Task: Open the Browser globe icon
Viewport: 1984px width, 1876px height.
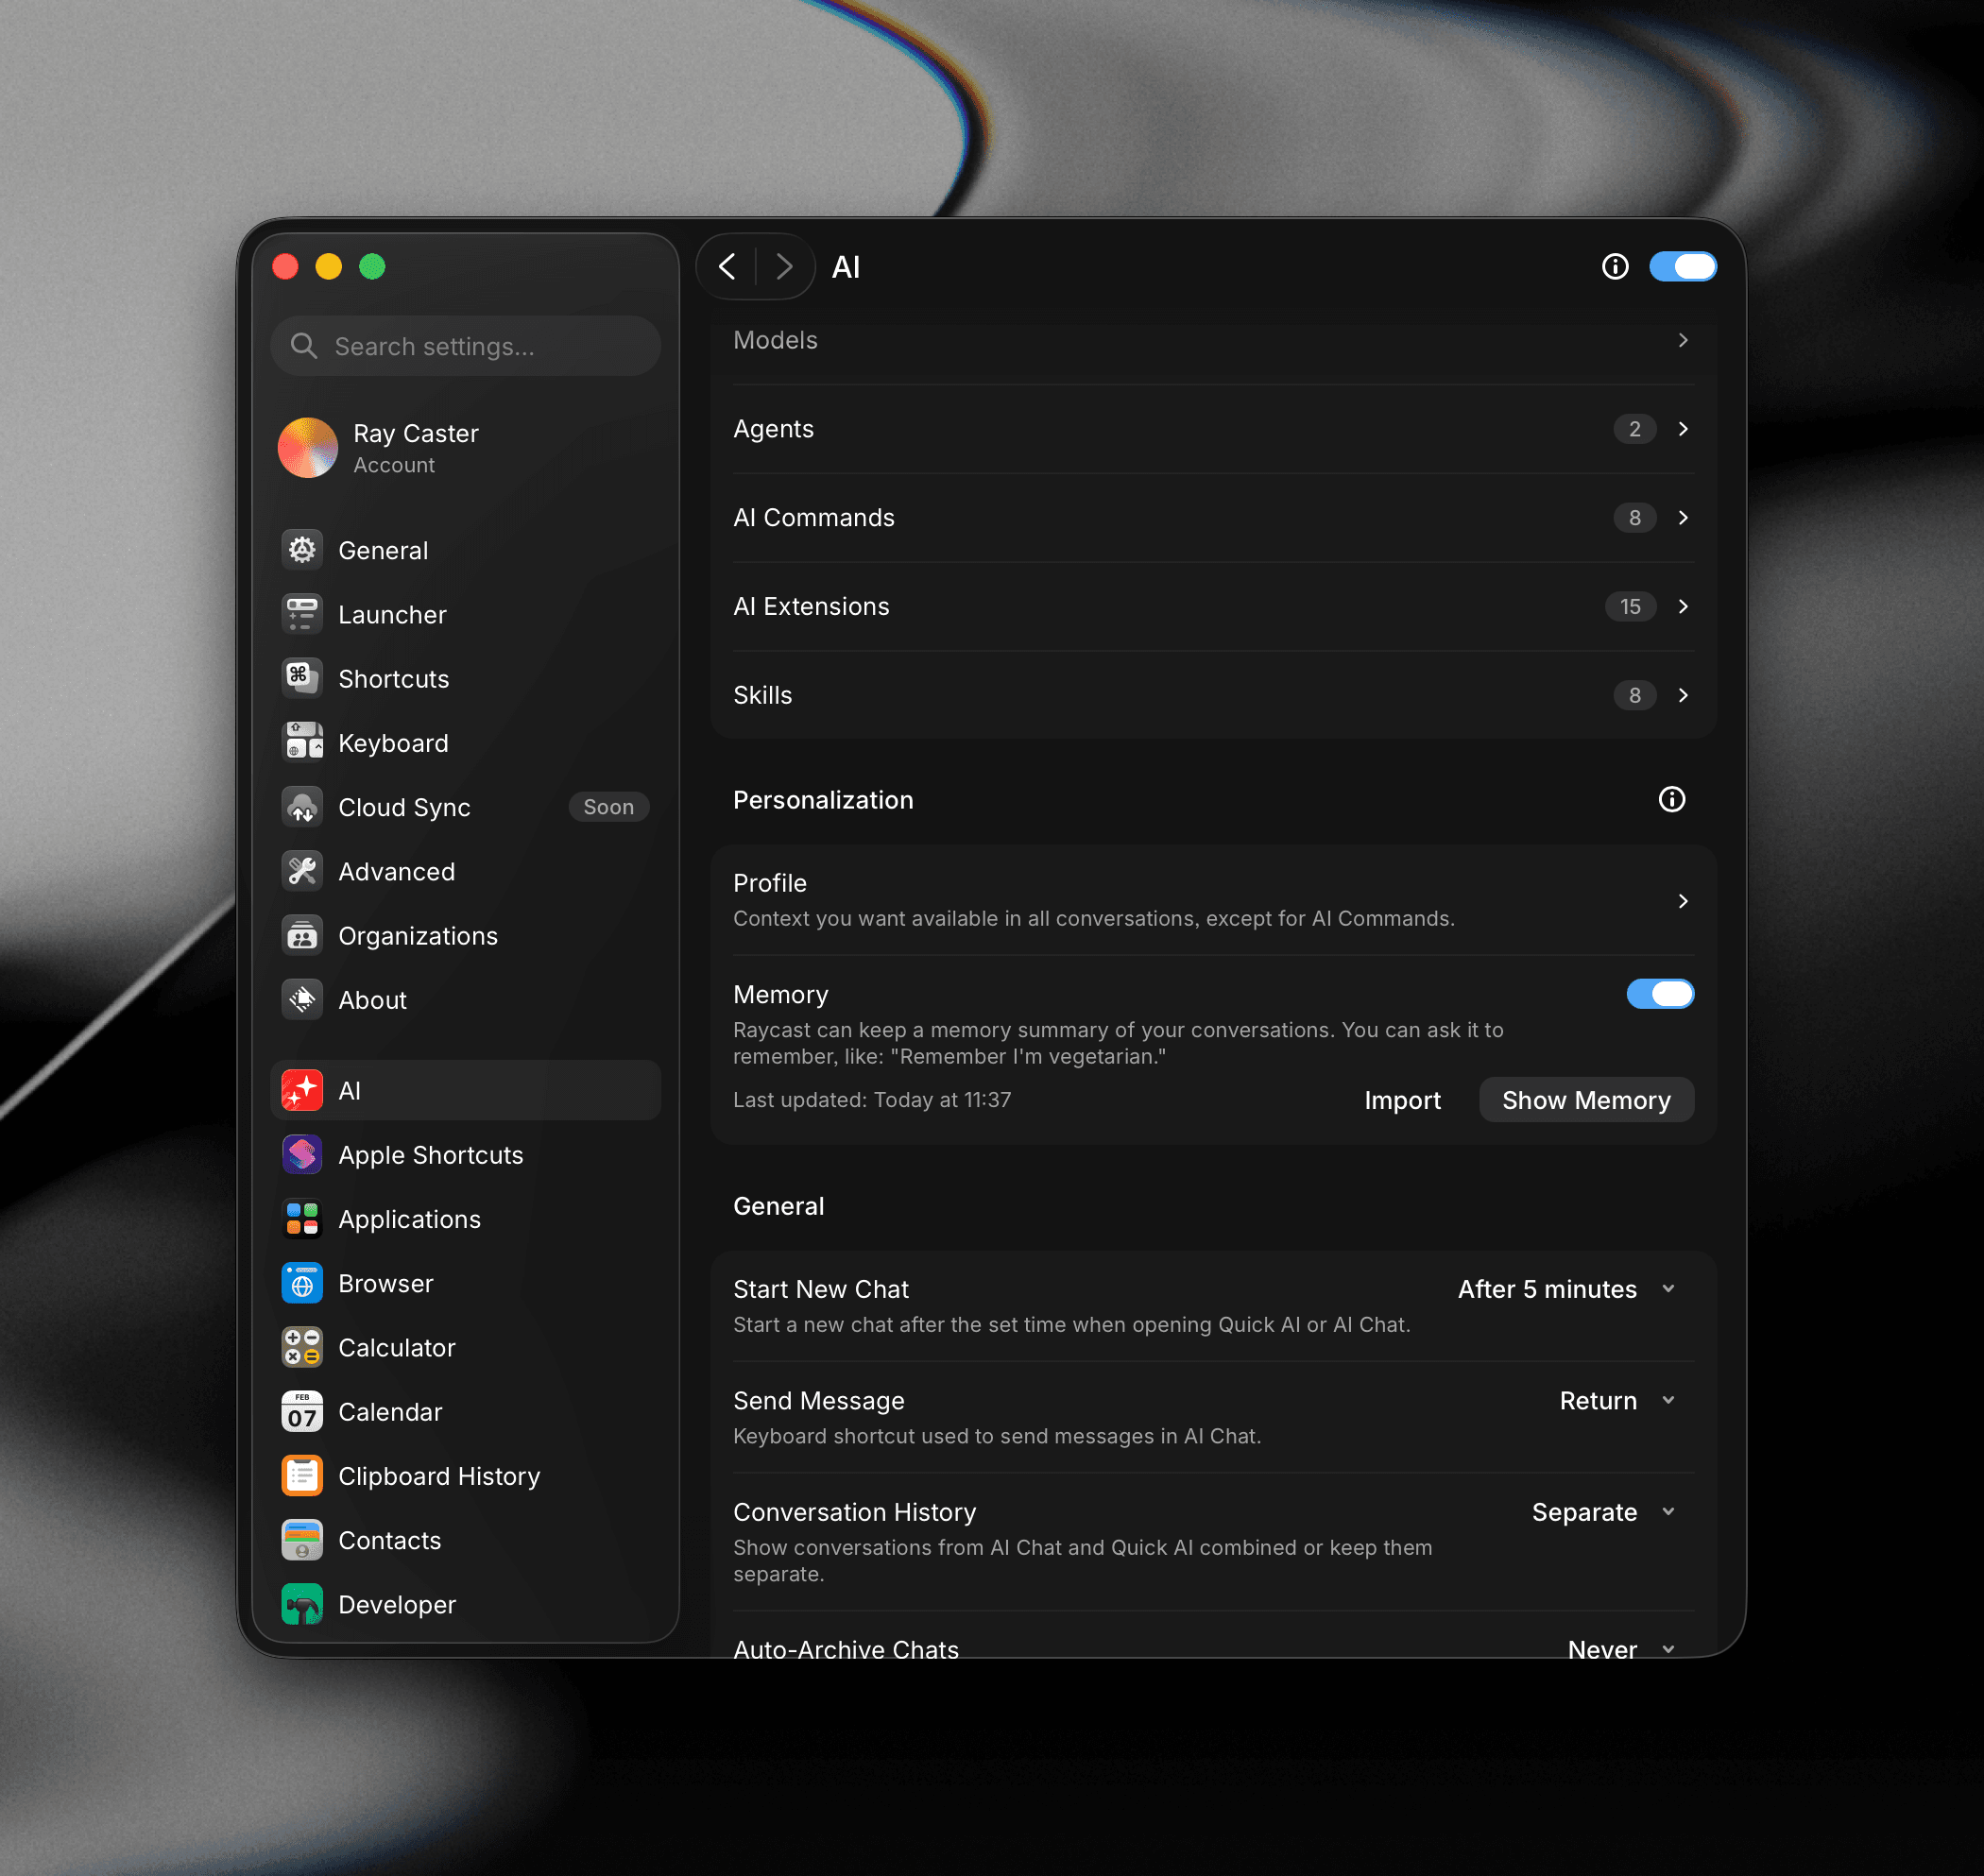Action: (302, 1283)
